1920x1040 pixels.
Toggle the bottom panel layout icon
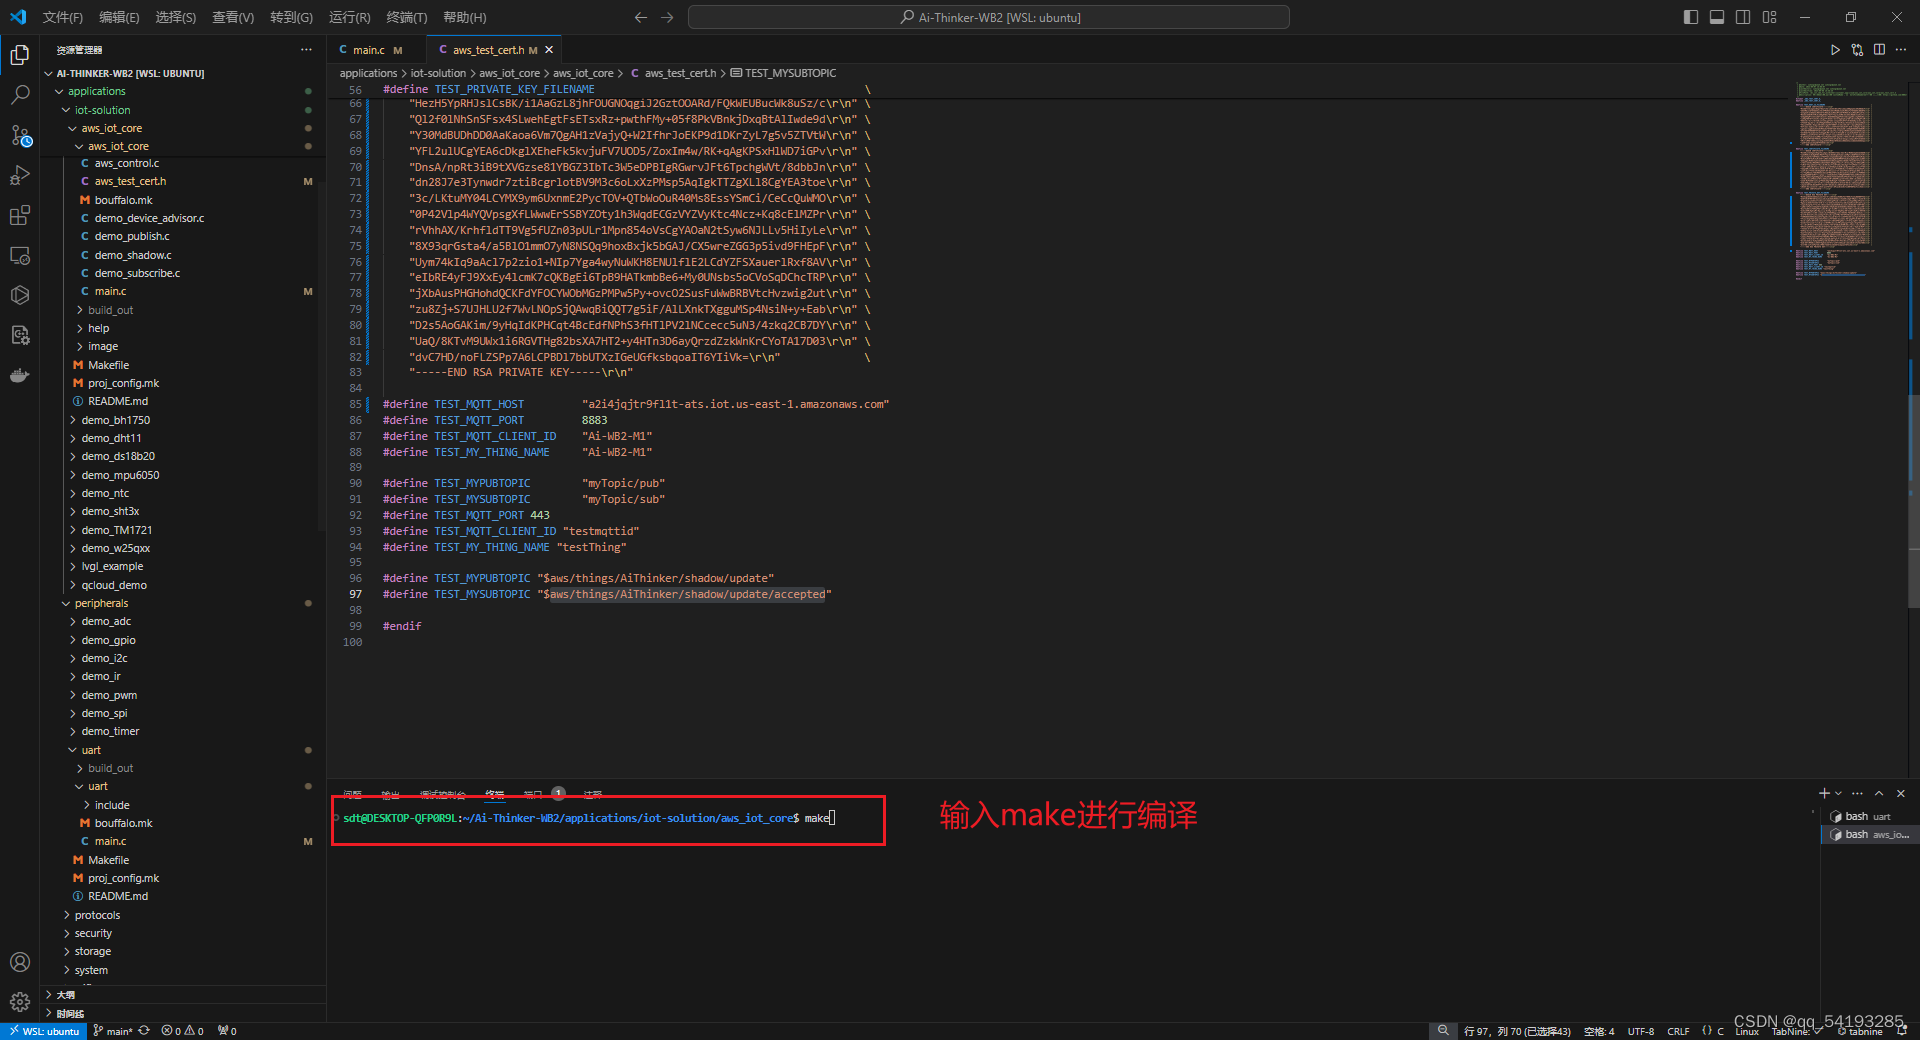click(x=1717, y=17)
